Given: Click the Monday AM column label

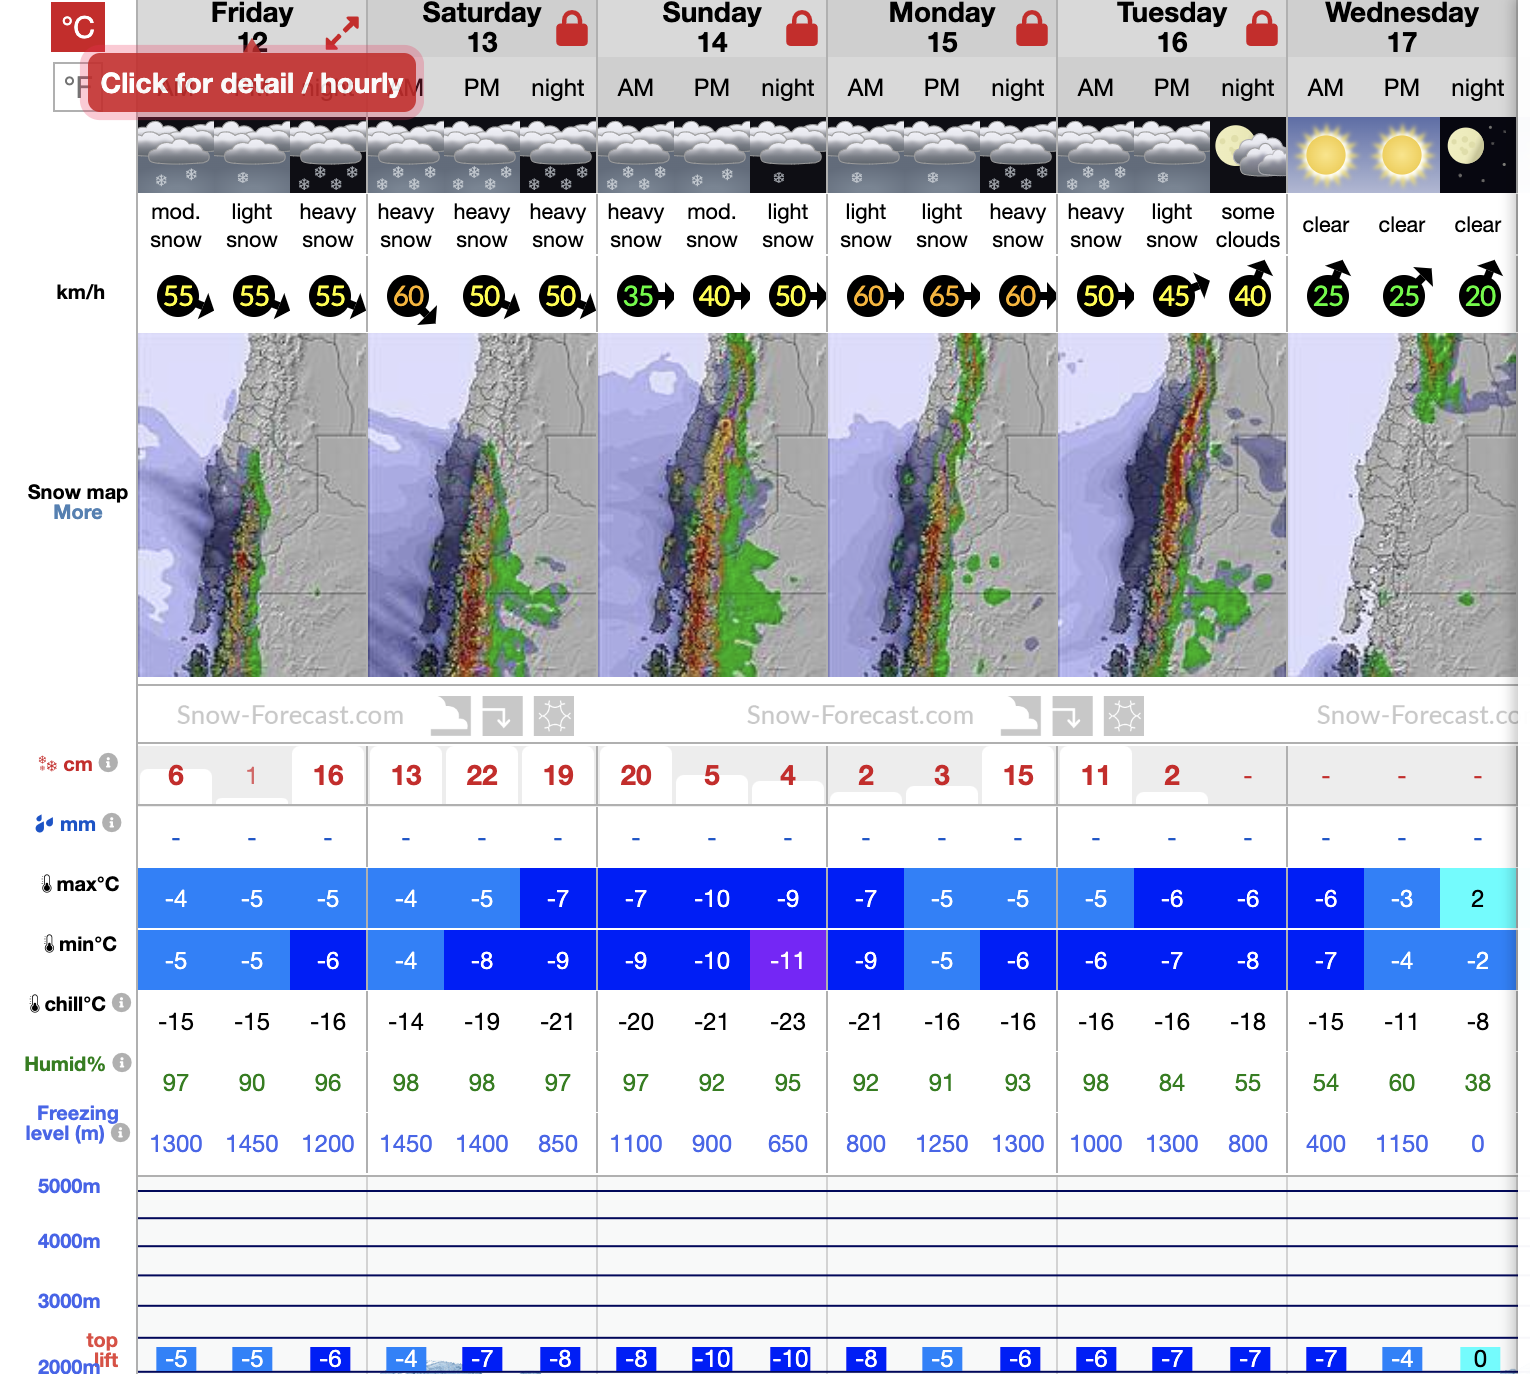Looking at the screenshot, I should [866, 88].
